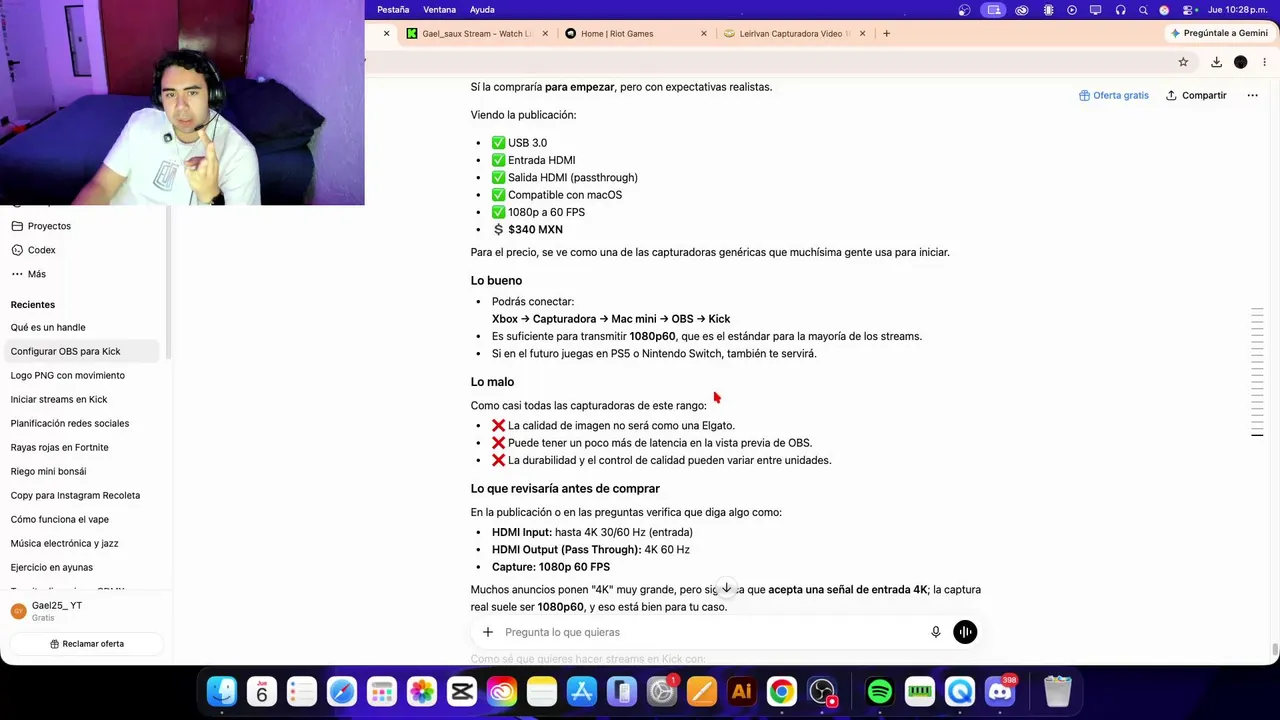Open a new browser tab
The height and width of the screenshot is (720, 1280).
886,33
